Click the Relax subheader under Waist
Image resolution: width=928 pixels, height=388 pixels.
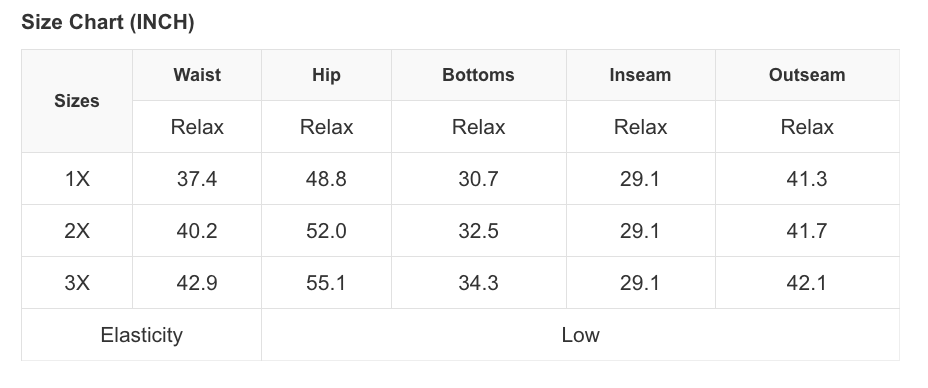point(197,127)
